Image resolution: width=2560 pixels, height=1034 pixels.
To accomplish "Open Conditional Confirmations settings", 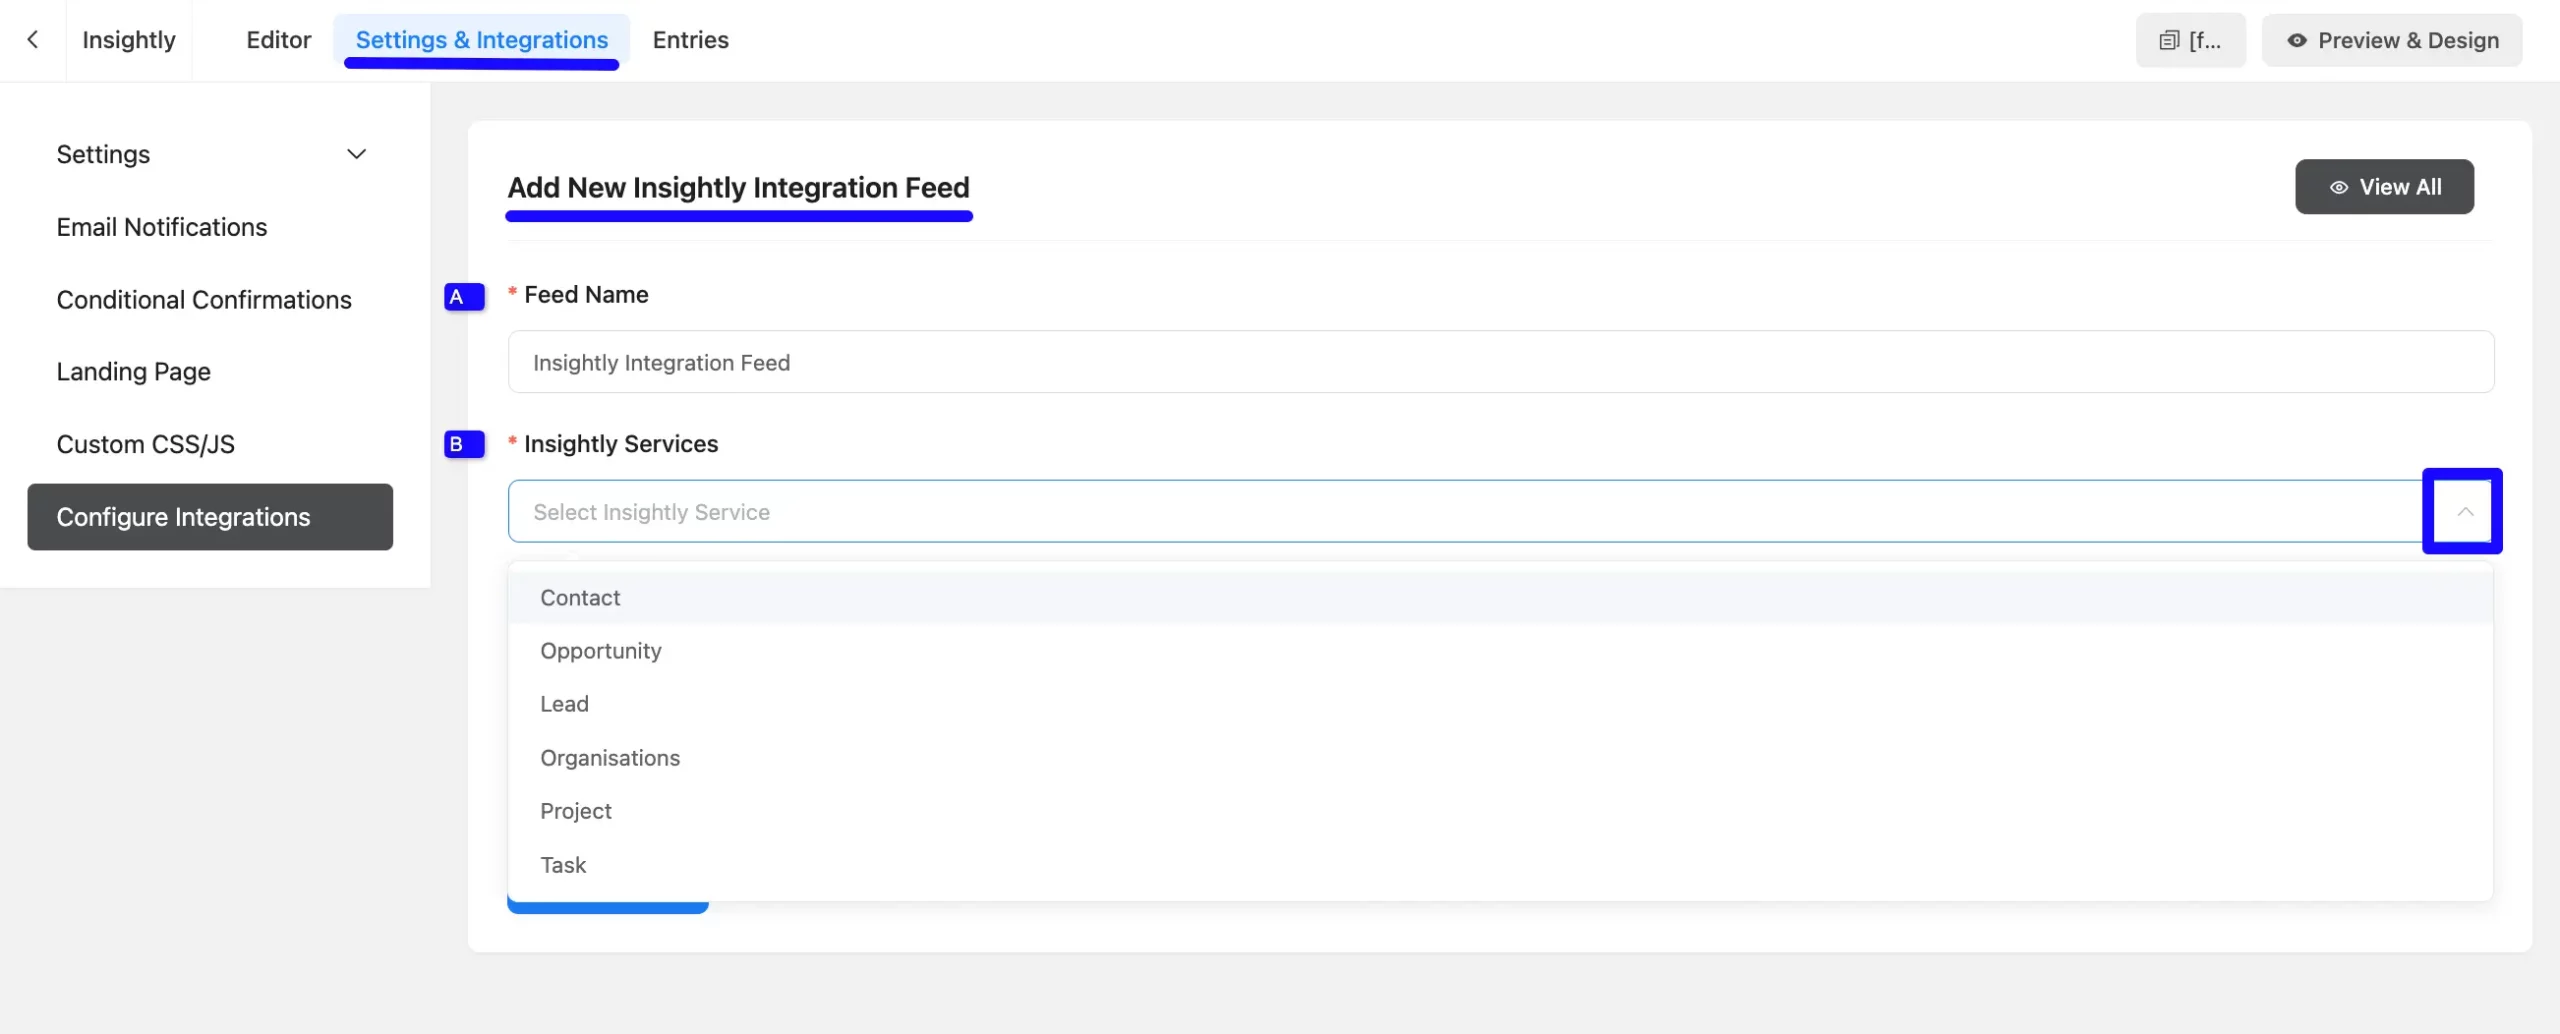I will (204, 300).
